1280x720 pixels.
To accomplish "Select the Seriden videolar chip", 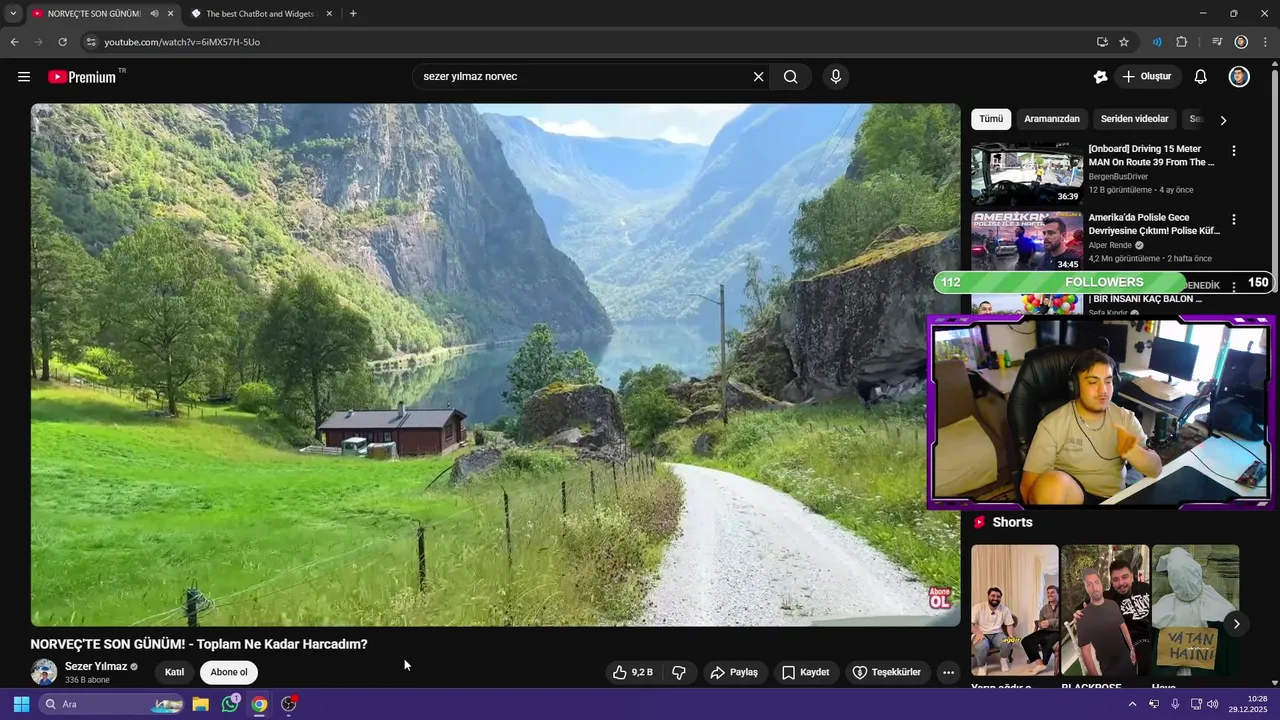I will pos(1135,119).
